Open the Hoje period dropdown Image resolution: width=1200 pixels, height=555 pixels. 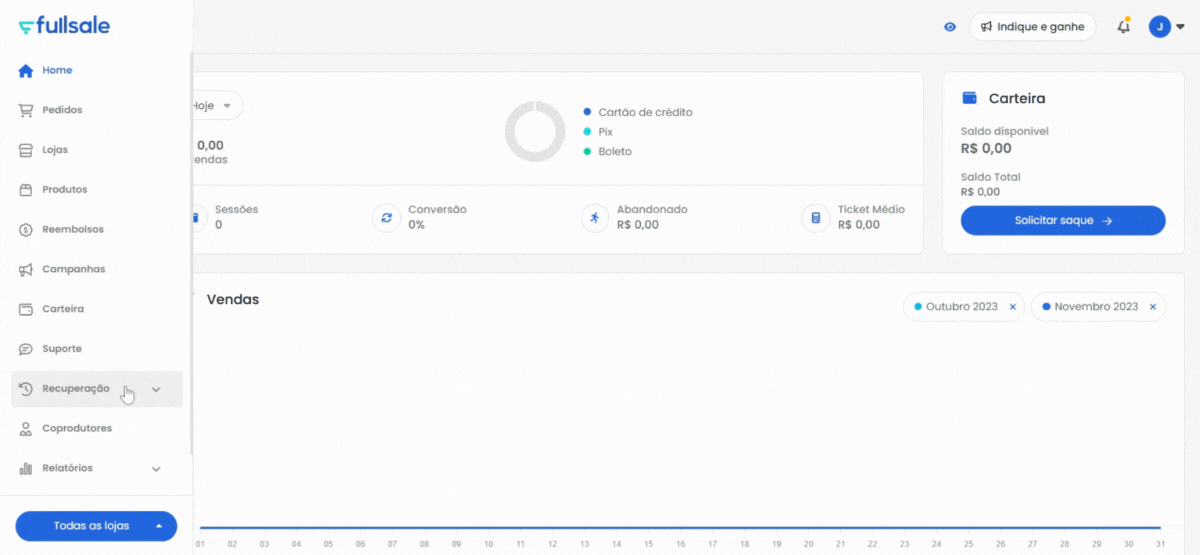click(x=217, y=105)
